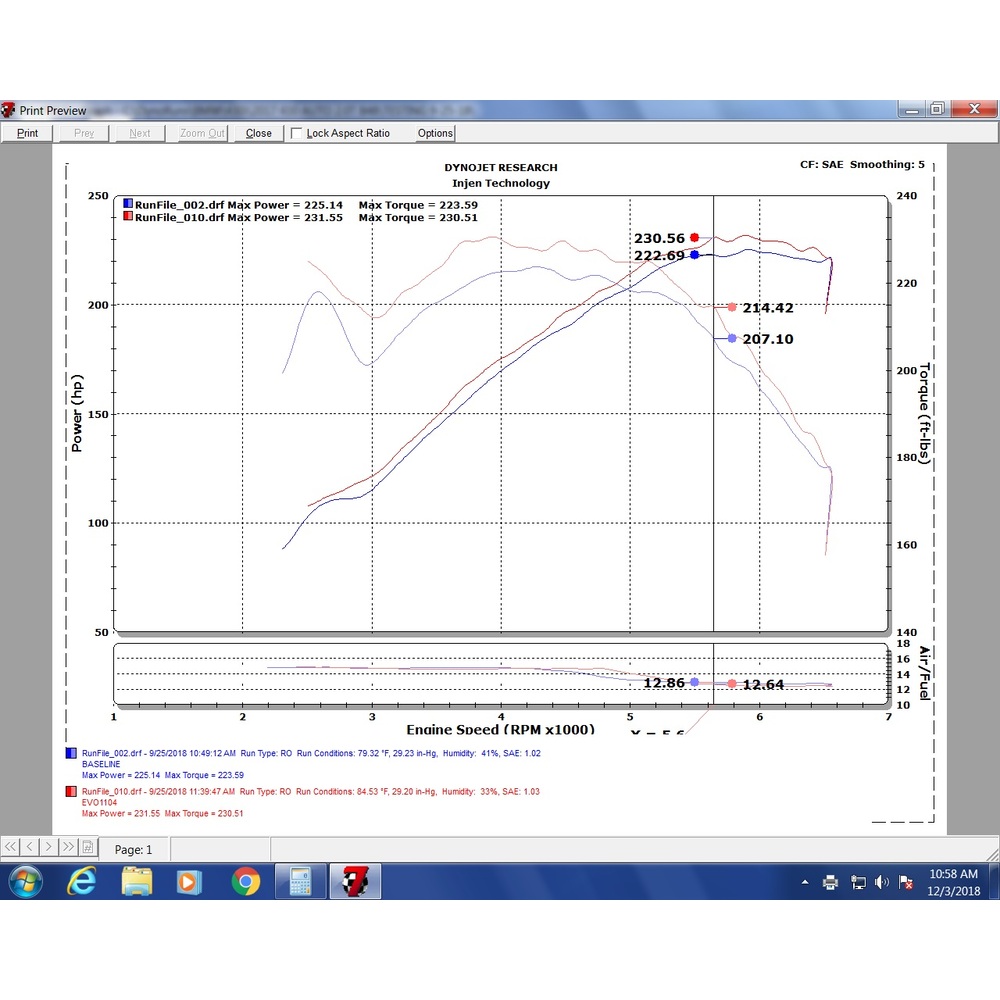Image resolution: width=1000 pixels, height=1000 pixels.
Task: Open the Options button
Action: (435, 133)
